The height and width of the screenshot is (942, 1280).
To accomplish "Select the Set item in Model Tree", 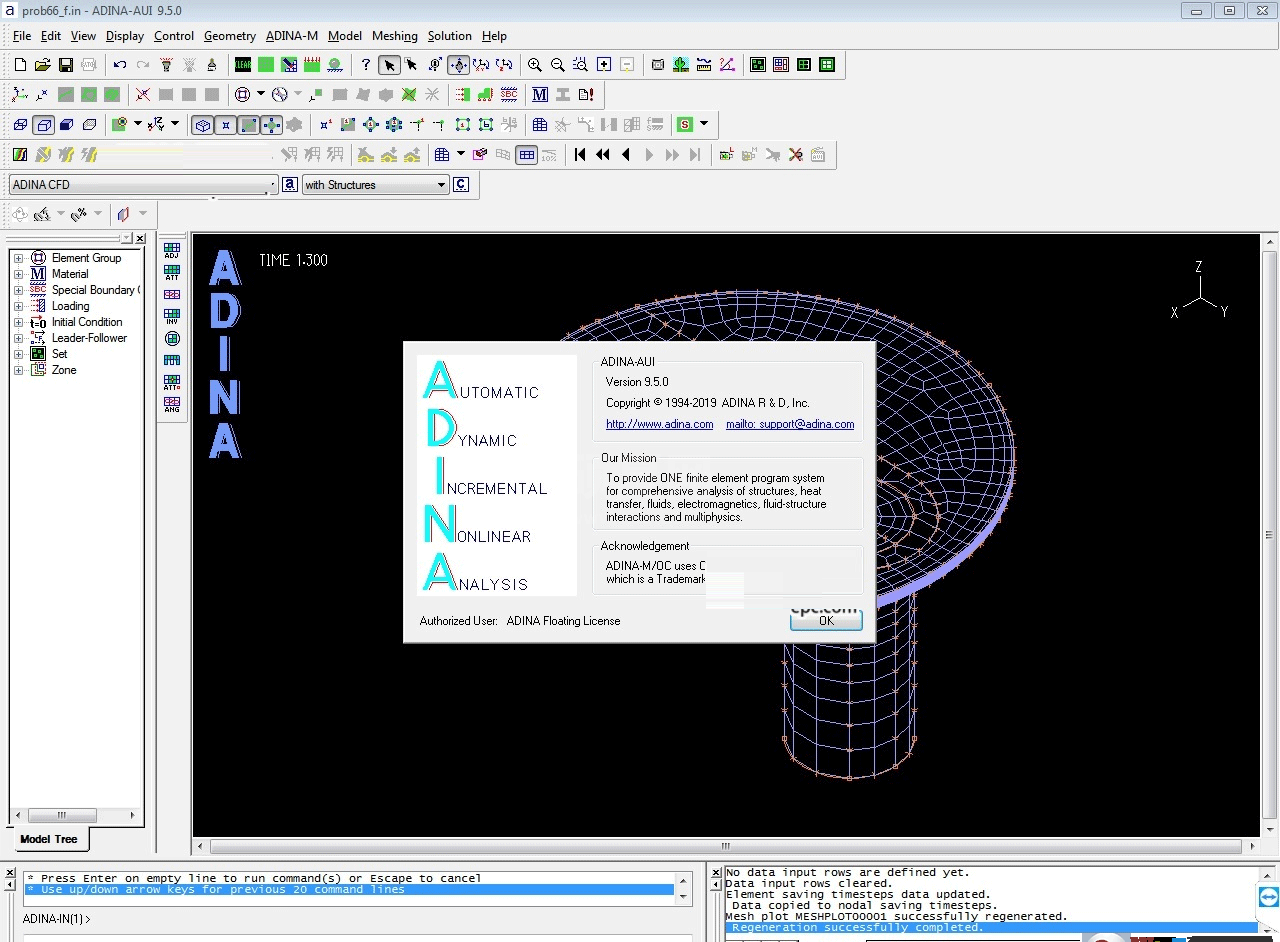I will coord(60,354).
